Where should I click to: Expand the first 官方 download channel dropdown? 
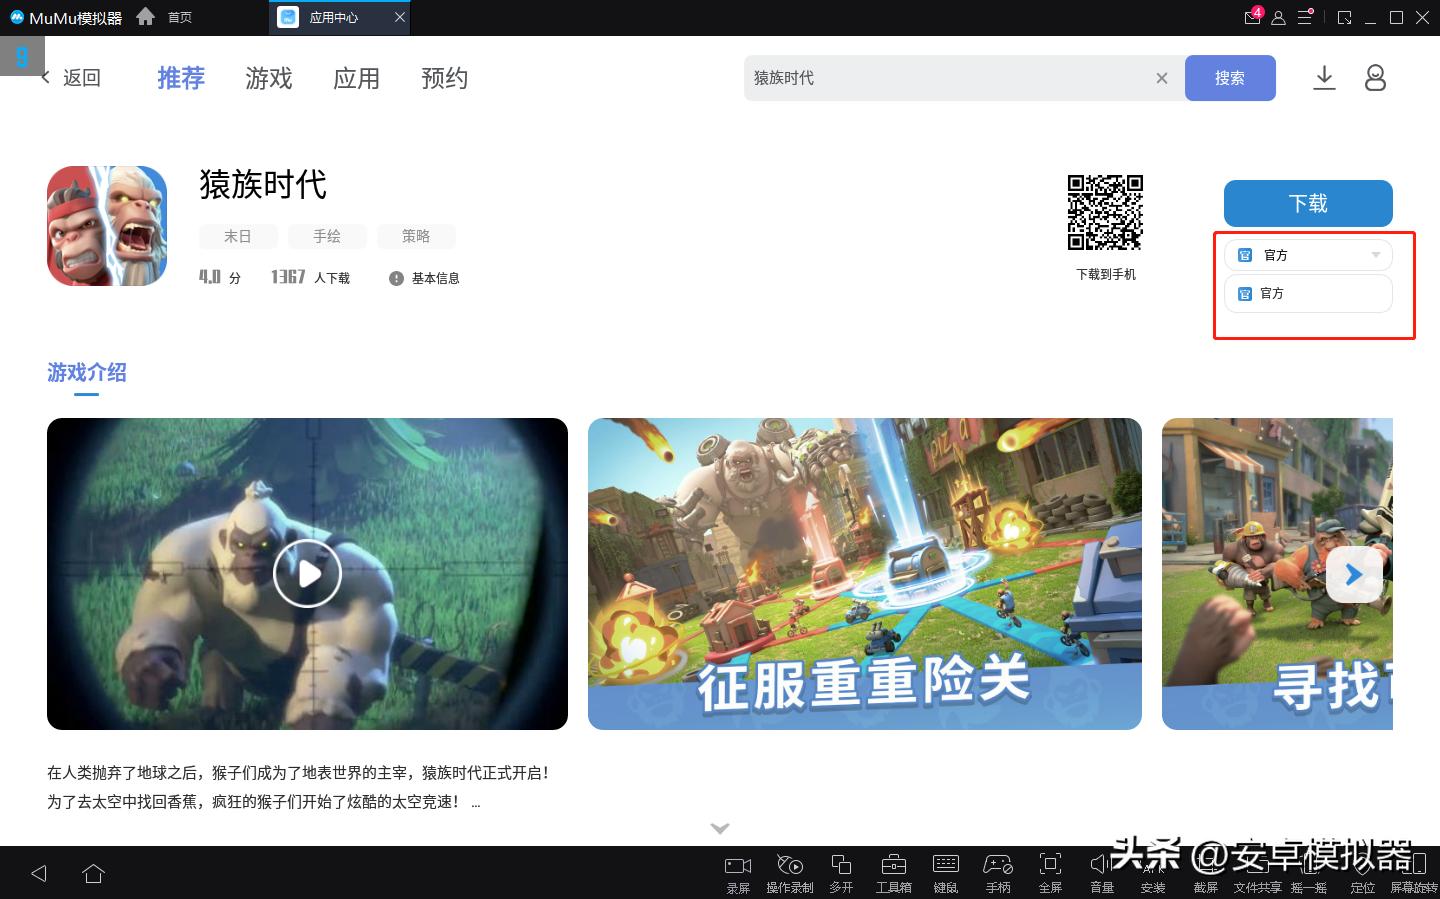click(1375, 255)
